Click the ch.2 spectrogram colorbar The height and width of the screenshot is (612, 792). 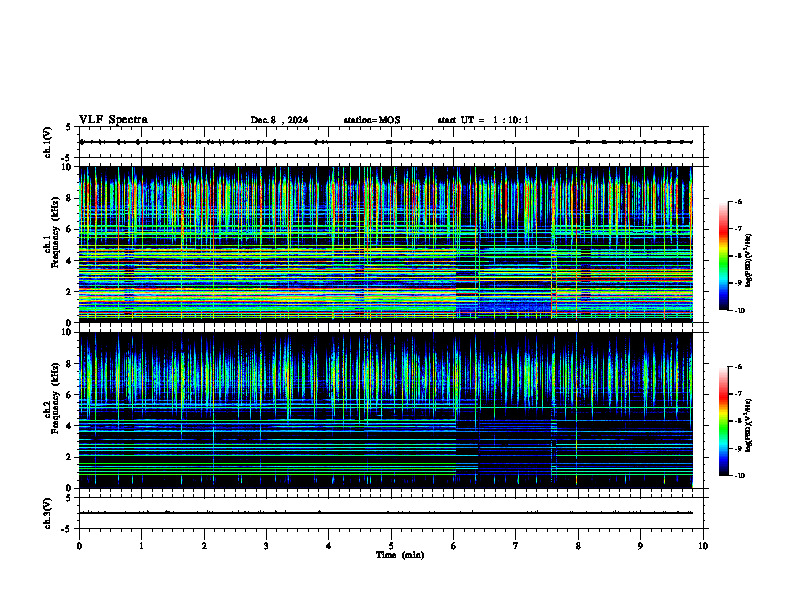tap(723, 421)
